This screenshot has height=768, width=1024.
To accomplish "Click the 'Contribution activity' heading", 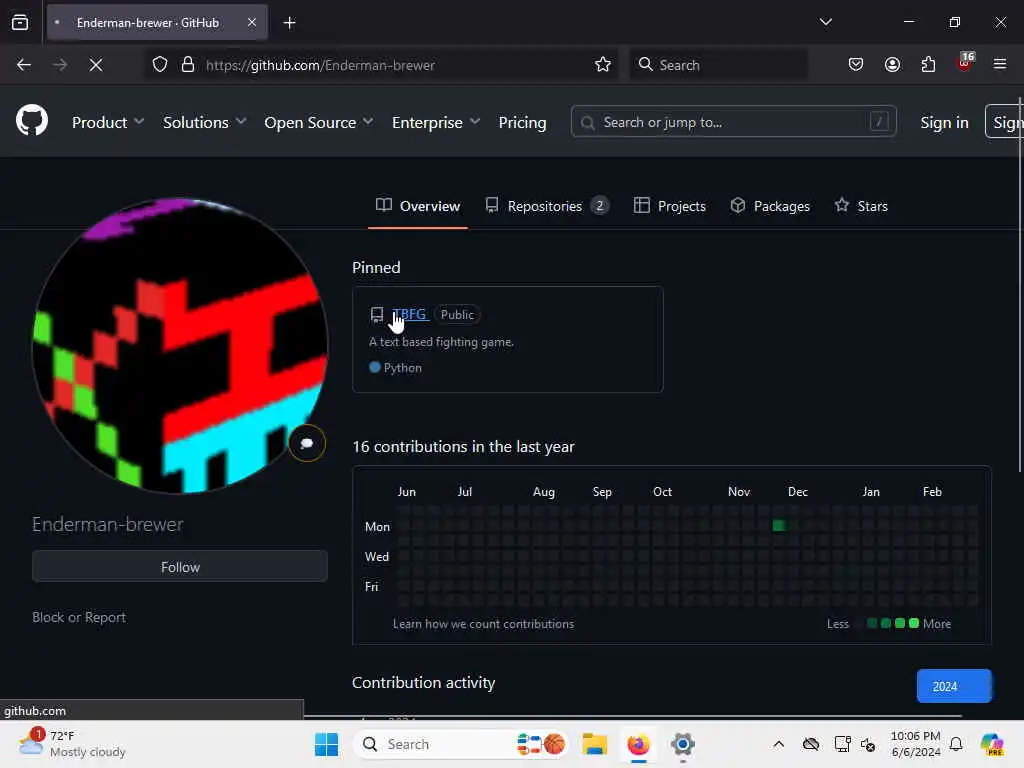I will pyautogui.click(x=423, y=682).
